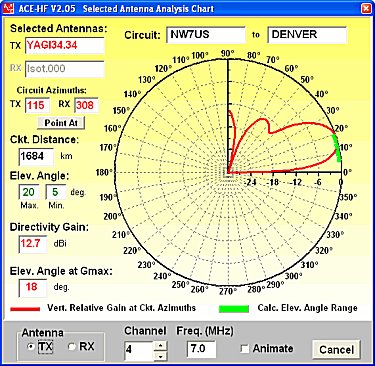Click the Freq. (MHz) field showing 7.0
Screen dimensions: 375x366
[201, 349]
